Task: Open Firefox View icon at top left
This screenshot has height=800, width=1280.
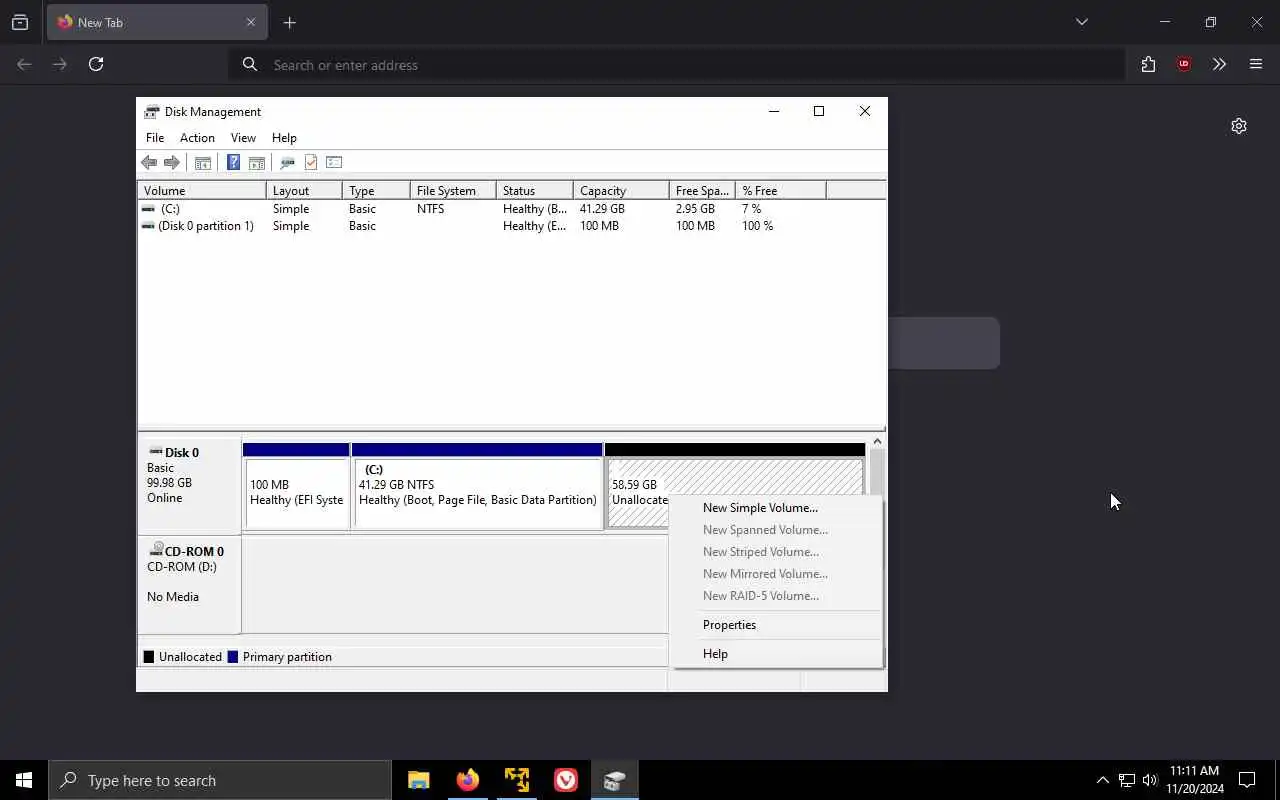Action: 20,22
